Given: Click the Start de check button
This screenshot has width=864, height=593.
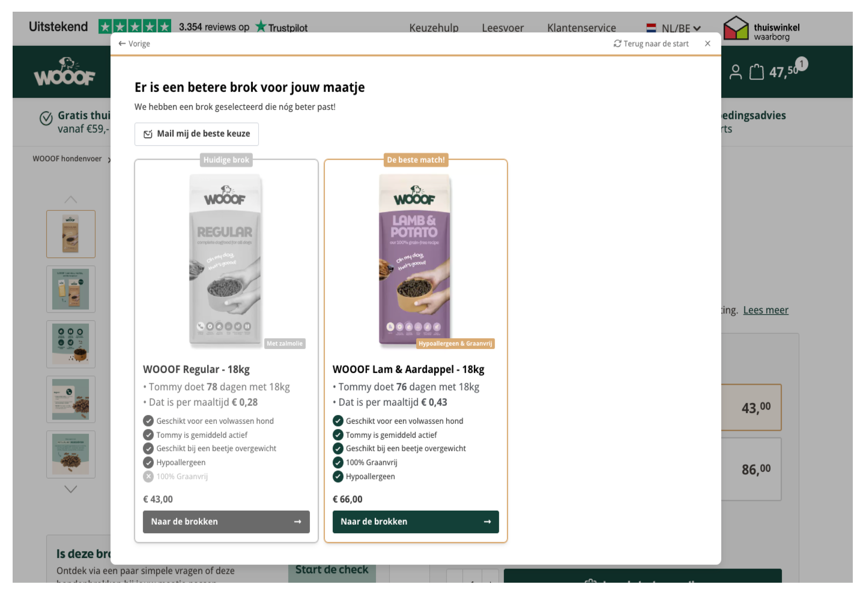Looking at the screenshot, I should pos(332,571).
